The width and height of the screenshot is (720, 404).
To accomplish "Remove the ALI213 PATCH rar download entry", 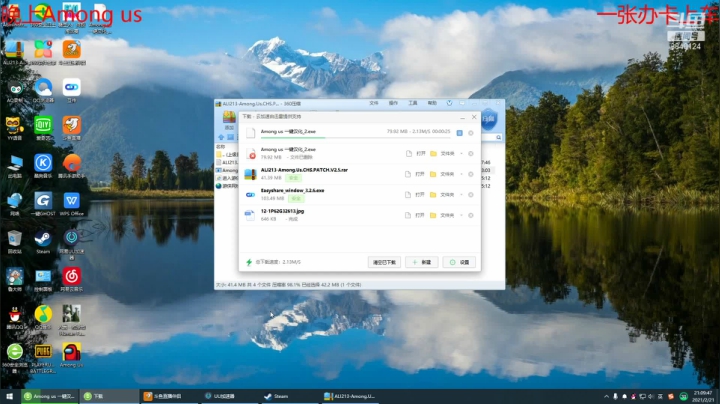I will coord(471,174).
